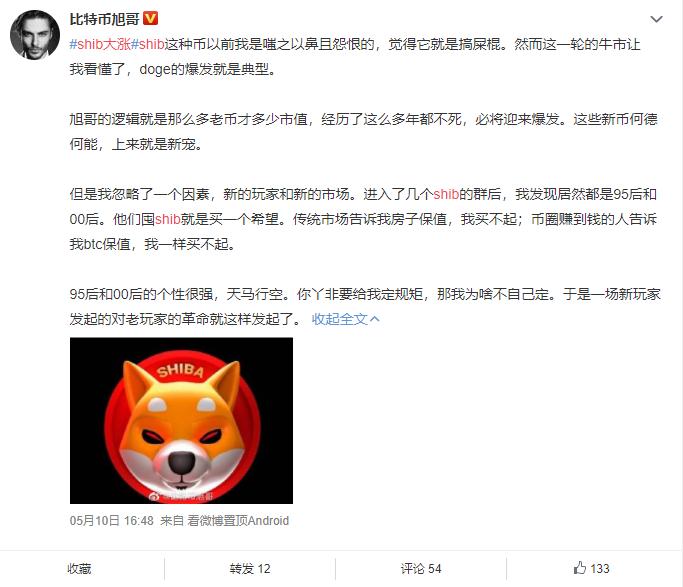Open 评论 54 comments section
Viewport: 683px width, 587px height.
(x=421, y=568)
